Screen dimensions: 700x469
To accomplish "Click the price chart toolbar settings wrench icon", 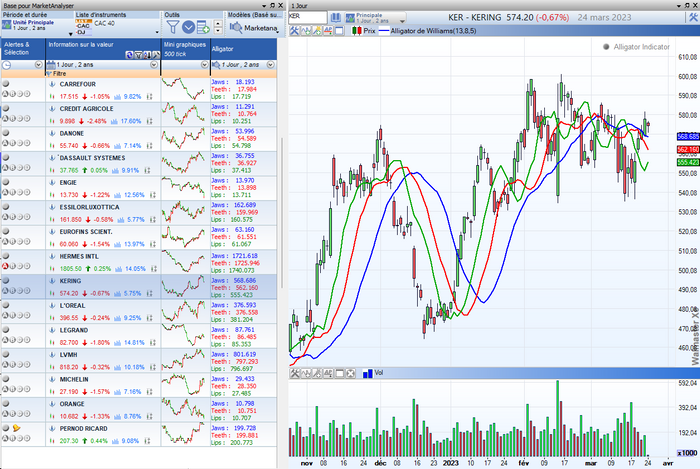I will coord(294,31).
